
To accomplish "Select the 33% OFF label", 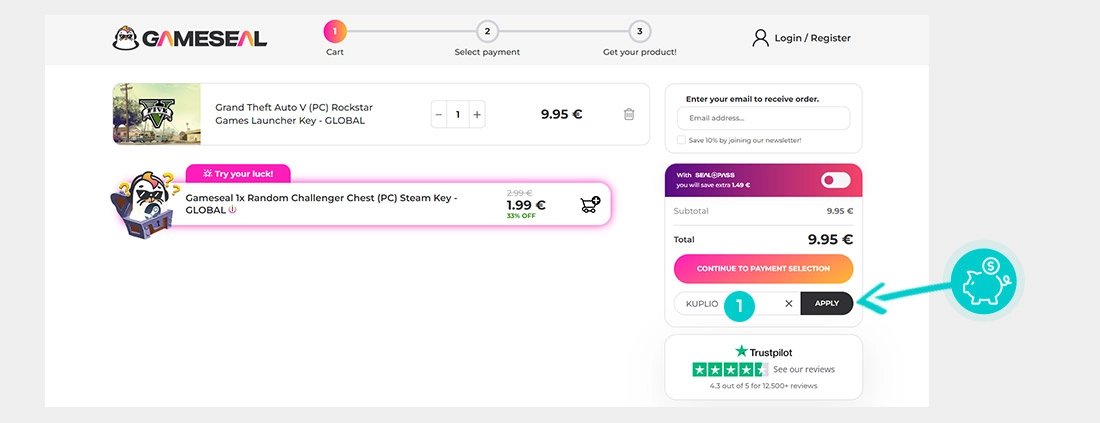I will [x=521, y=216].
